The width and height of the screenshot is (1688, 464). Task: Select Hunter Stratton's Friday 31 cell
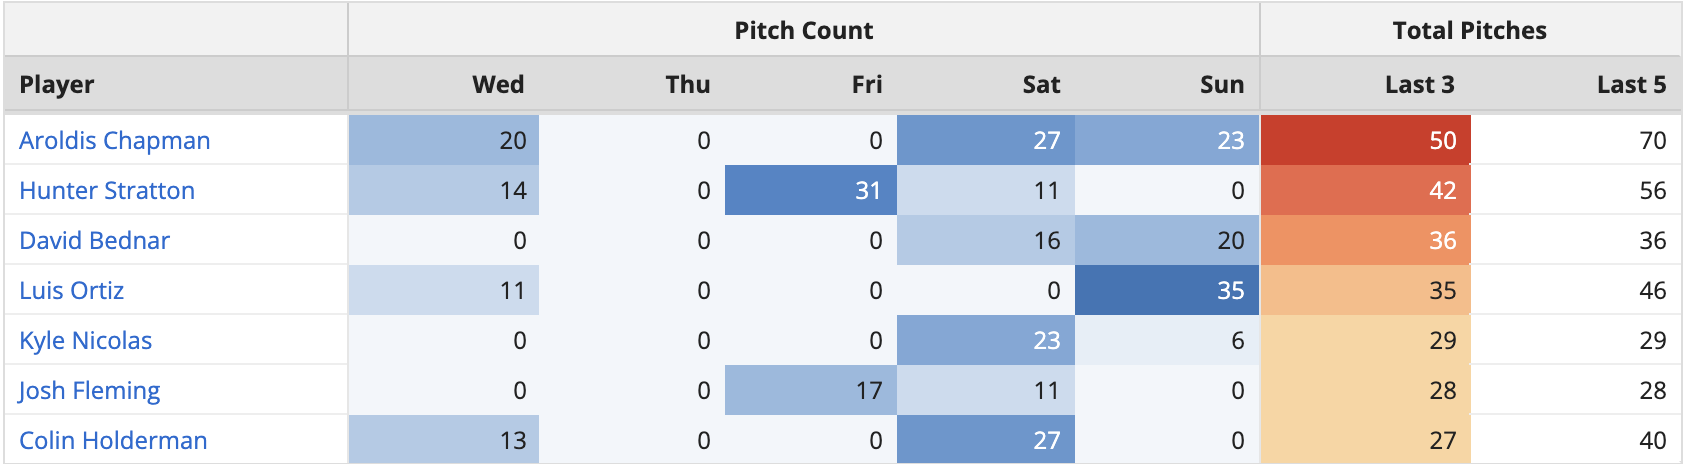pyautogui.click(x=811, y=190)
